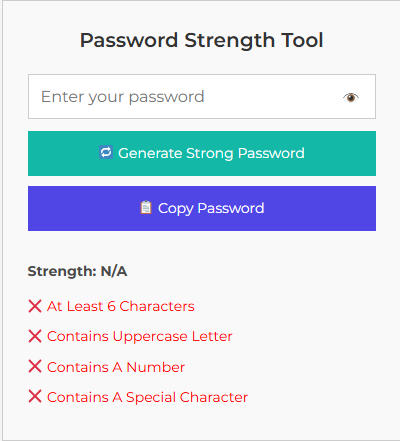Select the Contains A Special Character requirement text
This screenshot has width=400, height=441.
point(147,397)
